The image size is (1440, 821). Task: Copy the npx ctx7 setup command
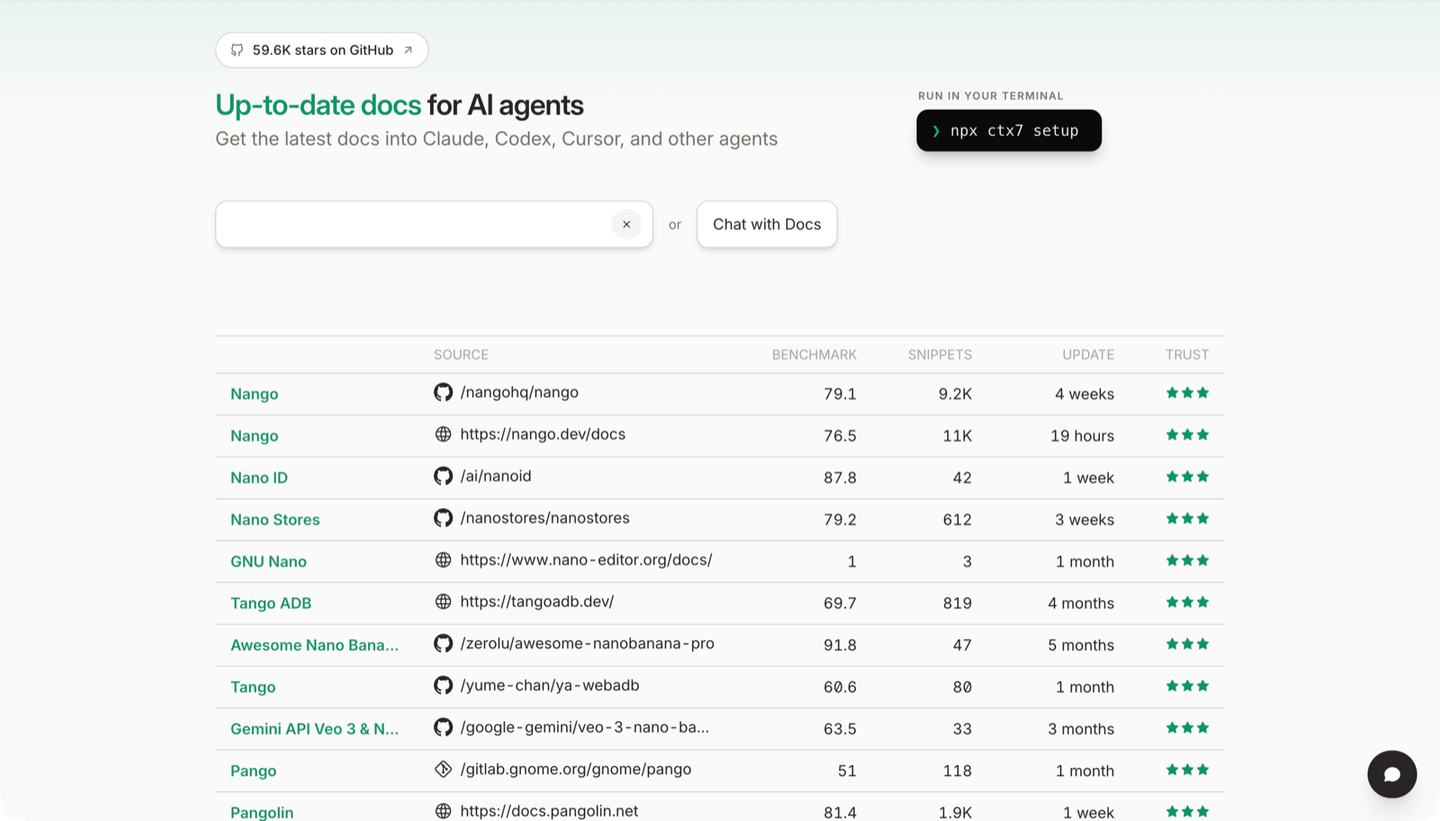point(1009,131)
